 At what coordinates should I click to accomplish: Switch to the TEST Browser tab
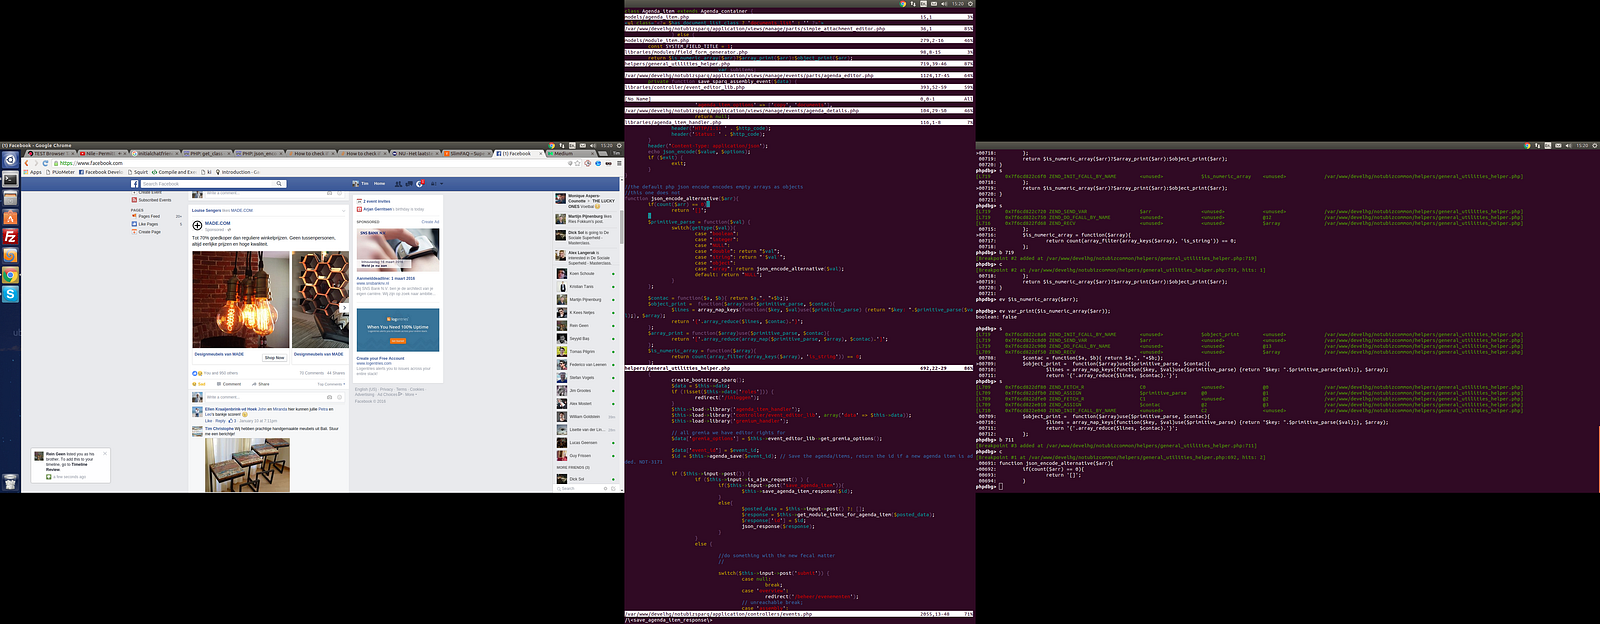tap(49, 154)
